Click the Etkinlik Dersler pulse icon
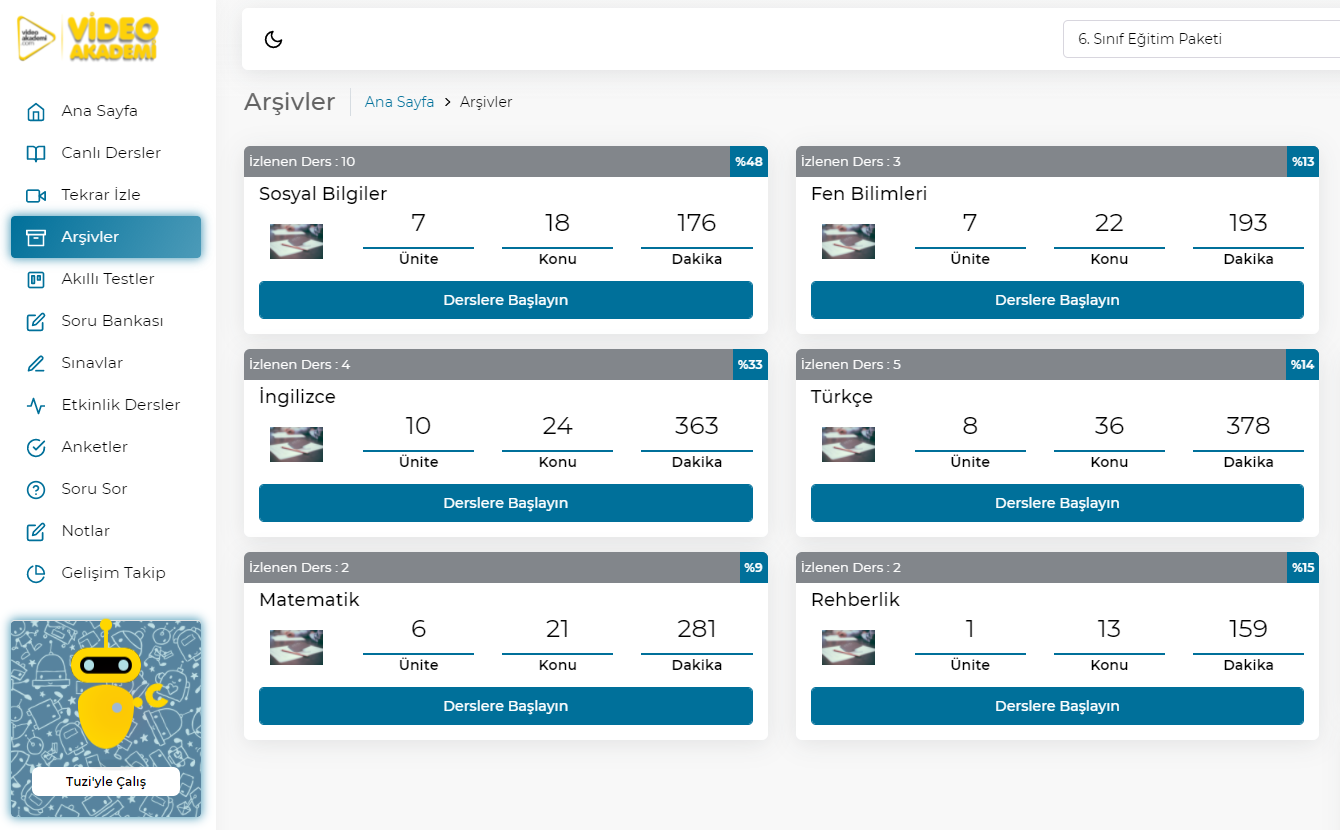The image size is (1340, 830). click(36, 405)
